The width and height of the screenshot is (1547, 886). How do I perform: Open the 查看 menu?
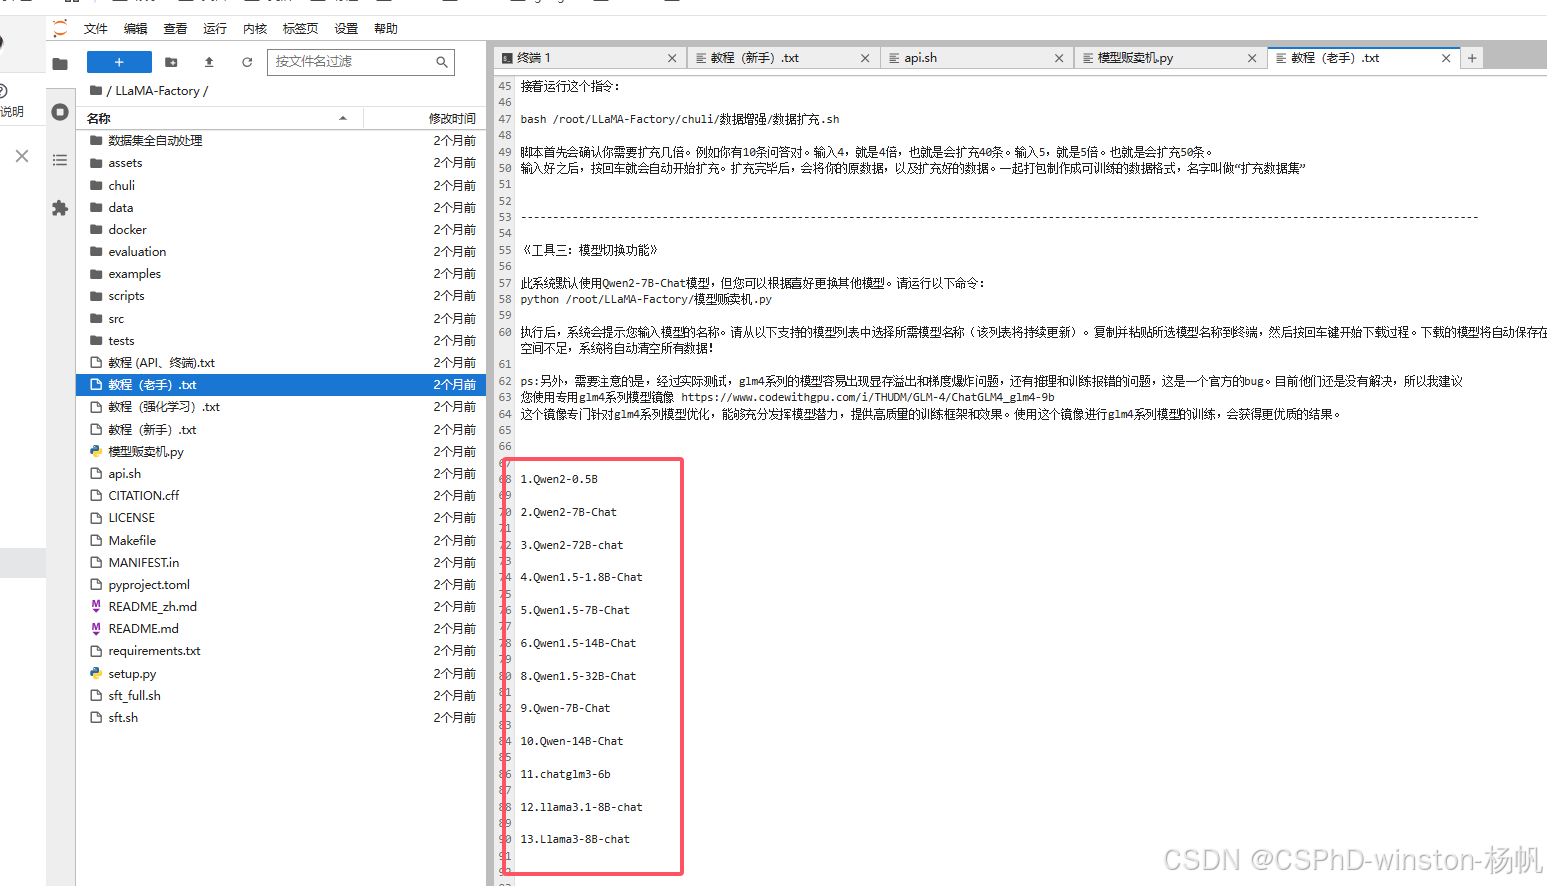(176, 28)
